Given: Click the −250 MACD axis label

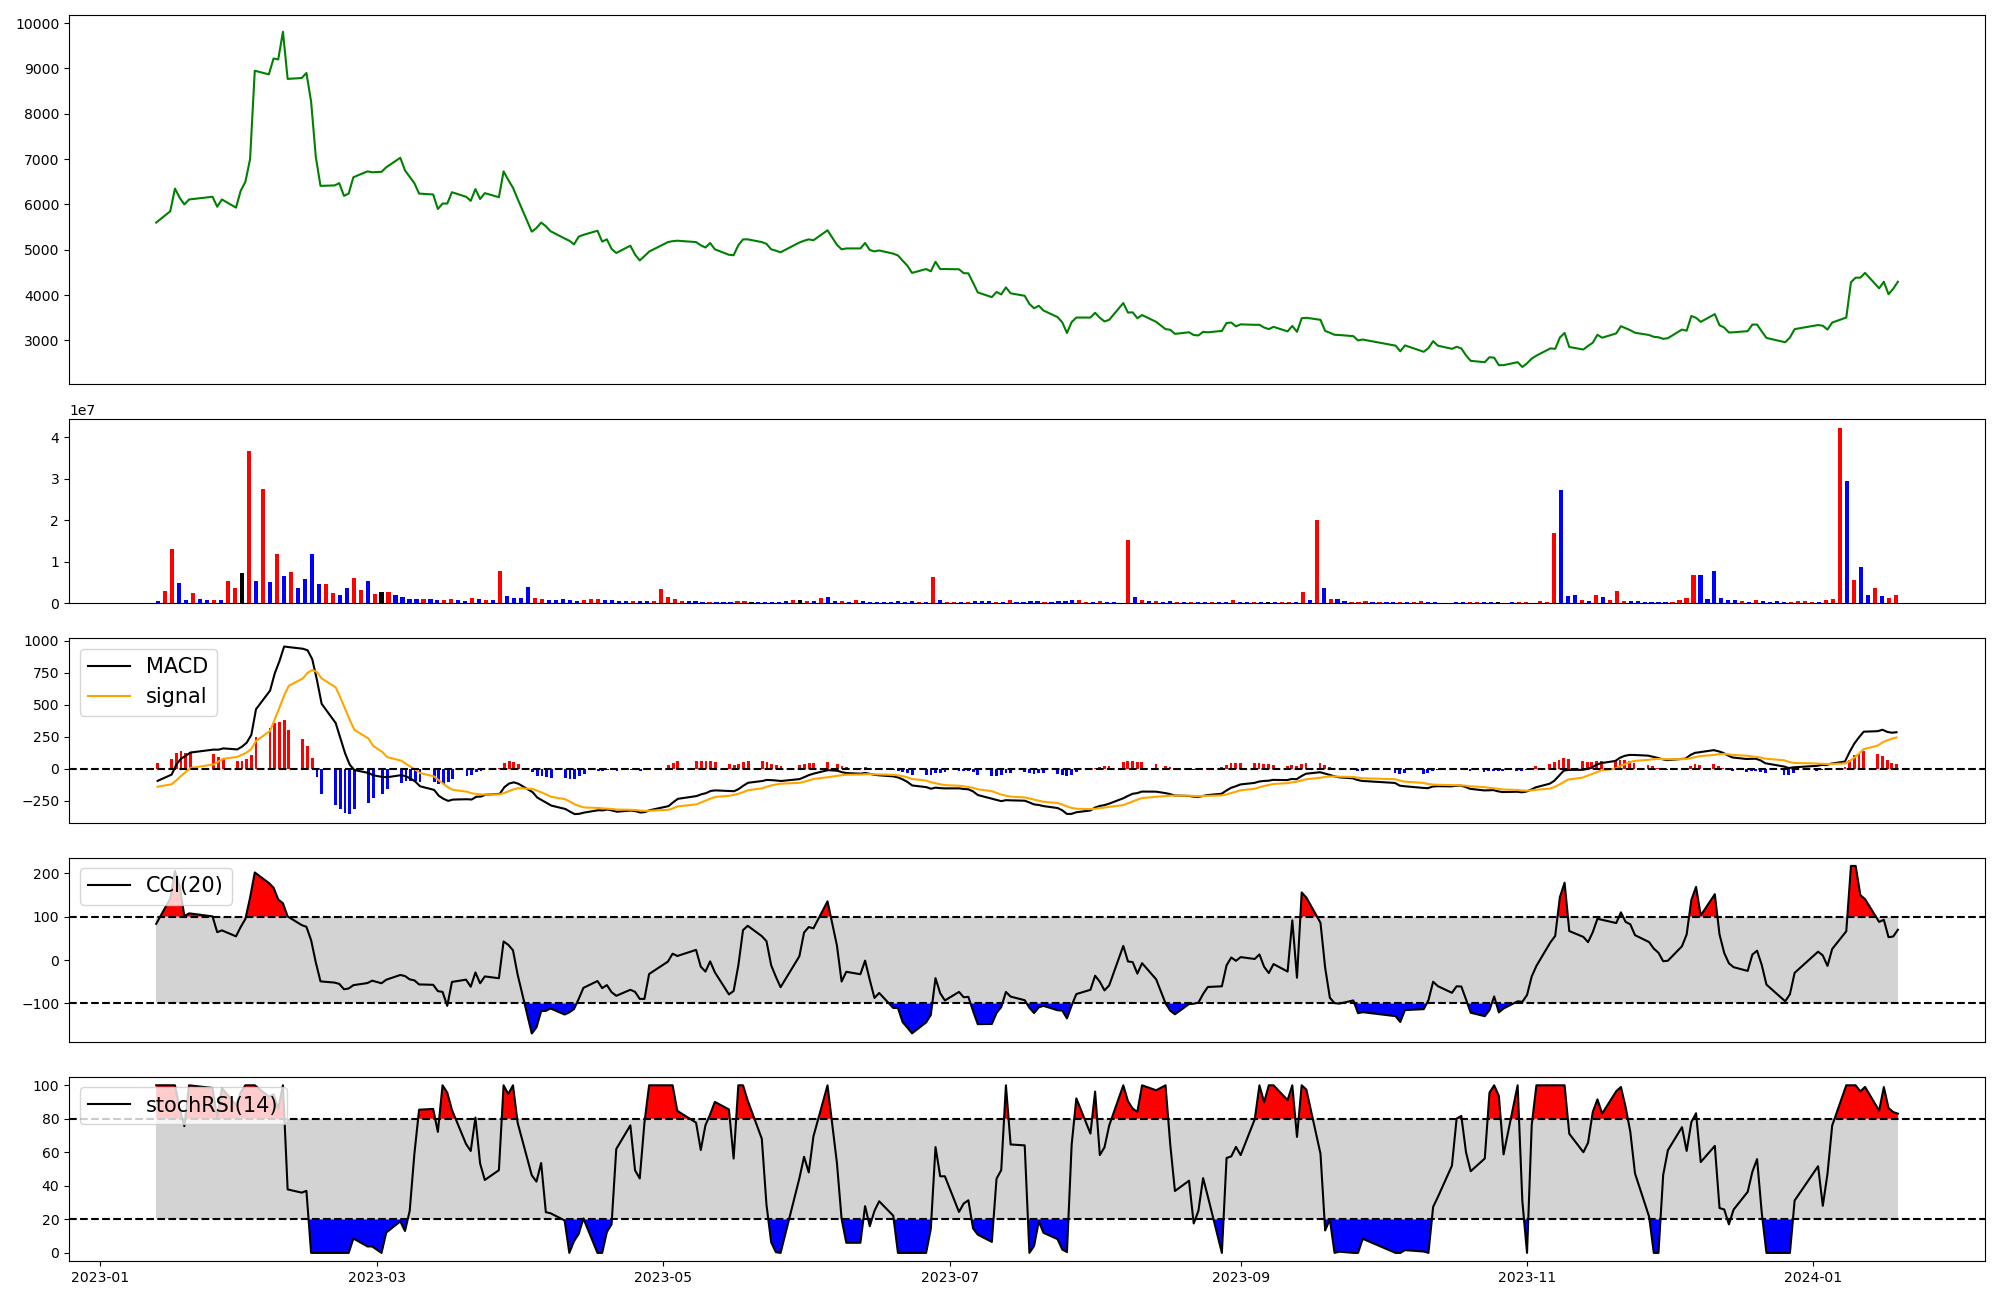Looking at the screenshot, I should (41, 801).
